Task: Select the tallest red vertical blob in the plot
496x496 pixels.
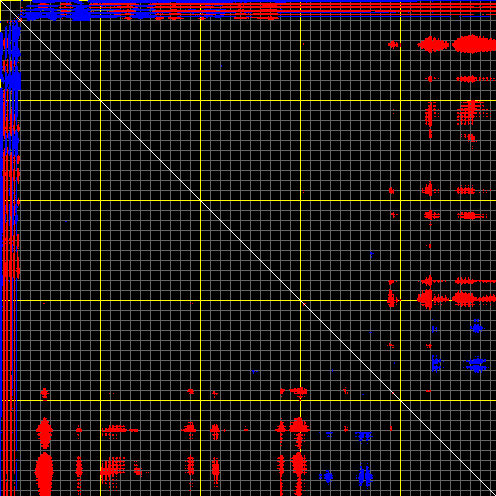Action: coord(44,474)
